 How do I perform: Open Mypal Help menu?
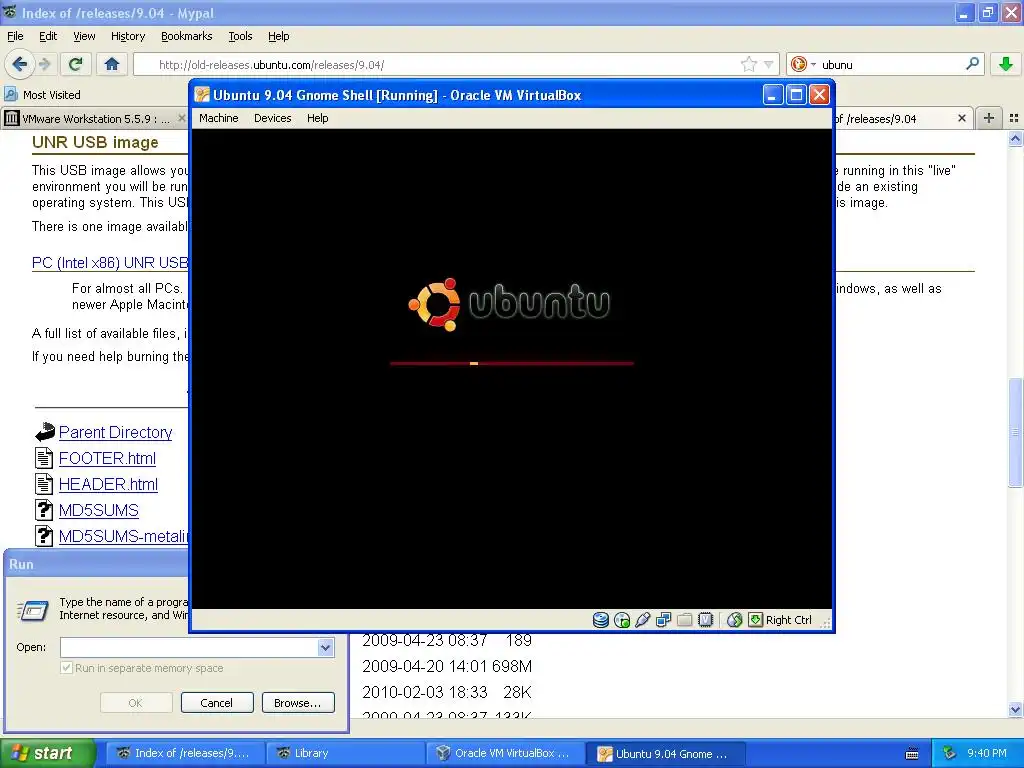pyautogui.click(x=278, y=36)
